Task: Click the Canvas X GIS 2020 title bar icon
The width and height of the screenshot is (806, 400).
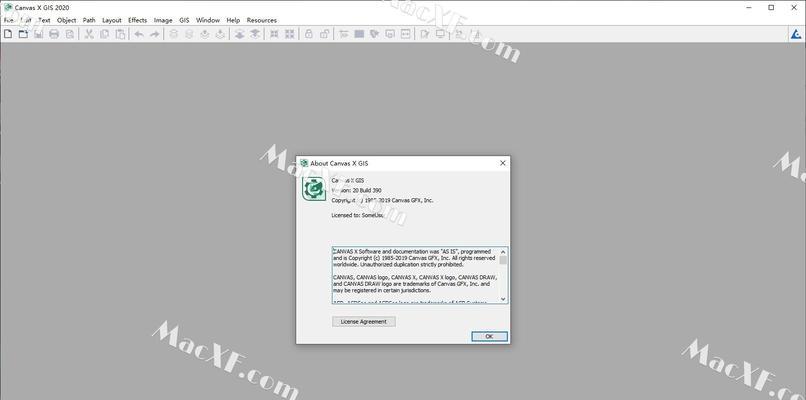Action: 8,7
